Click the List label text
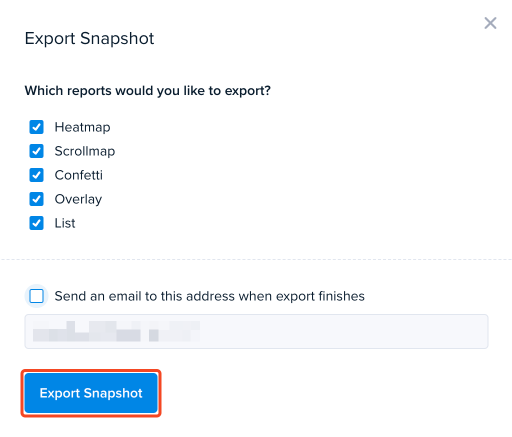The width and height of the screenshot is (512, 437). 65,223
